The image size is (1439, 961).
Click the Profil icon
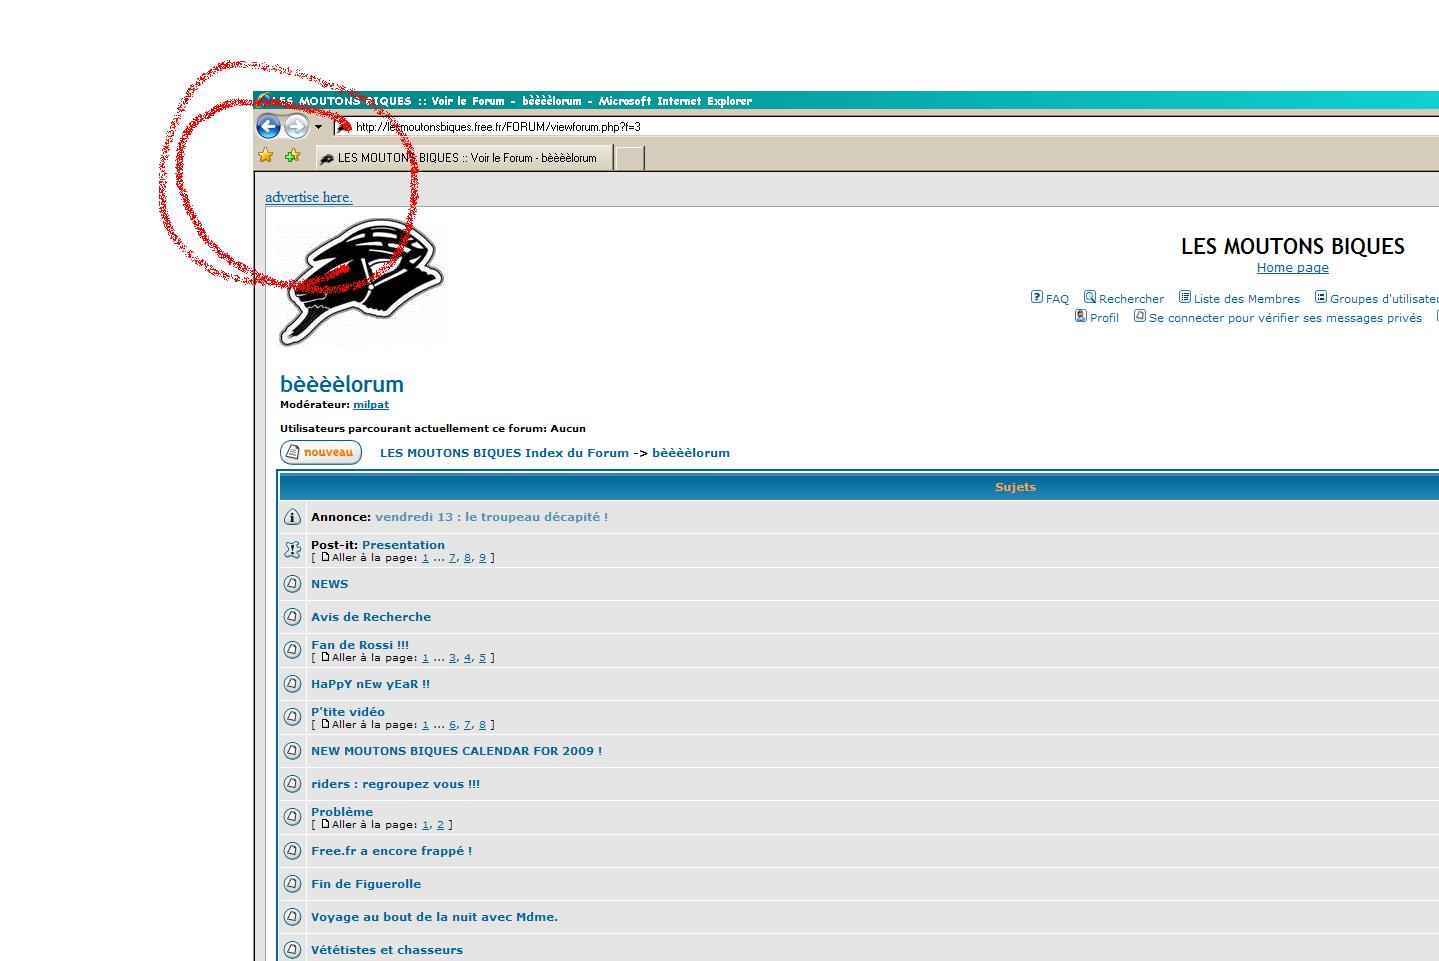(x=1081, y=316)
